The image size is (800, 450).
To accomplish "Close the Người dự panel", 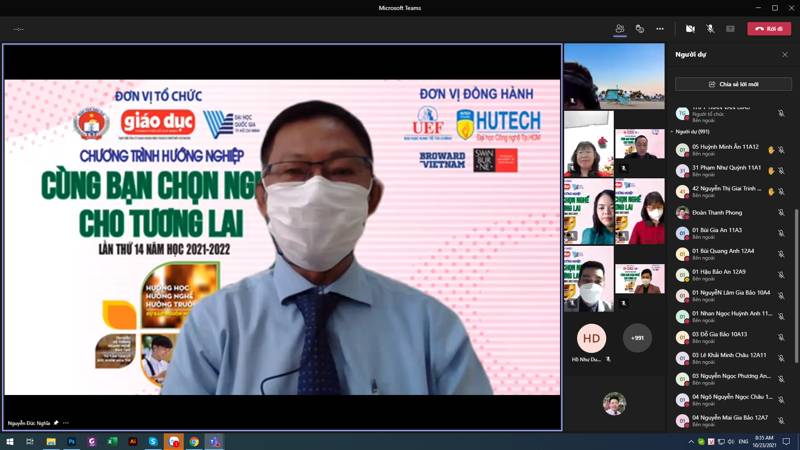I will pyautogui.click(x=785, y=55).
